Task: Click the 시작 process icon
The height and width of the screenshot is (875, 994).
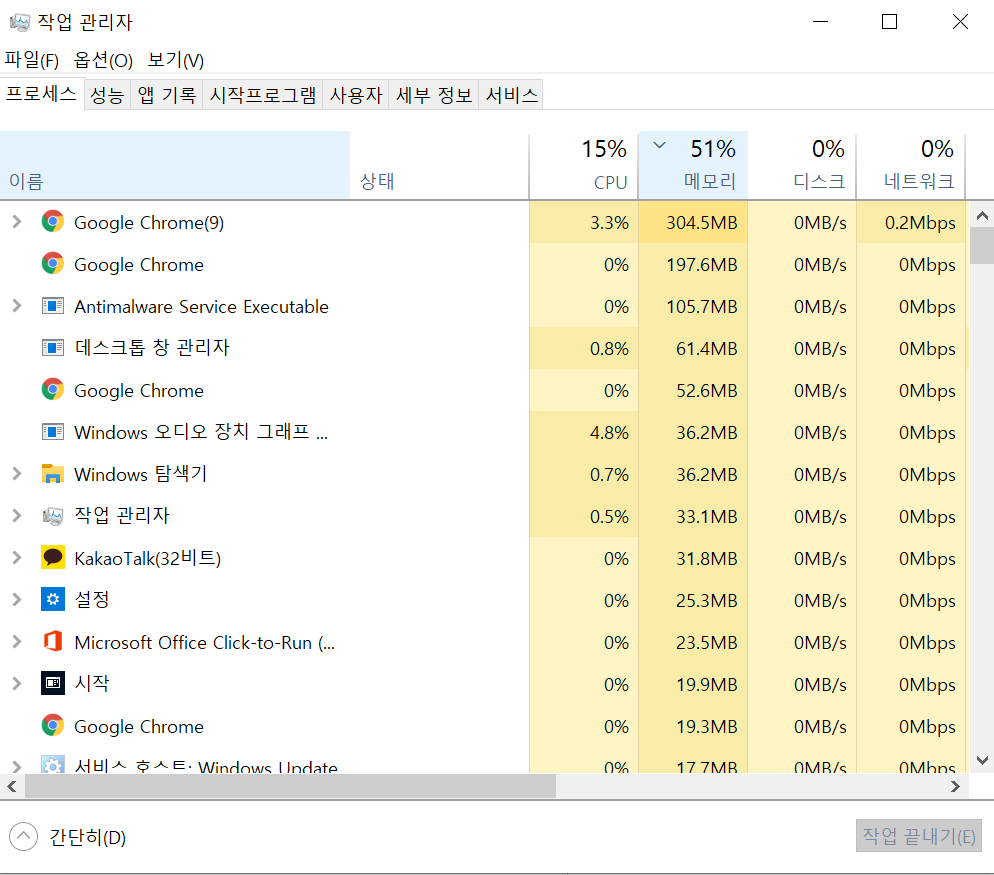Action: coord(53,683)
